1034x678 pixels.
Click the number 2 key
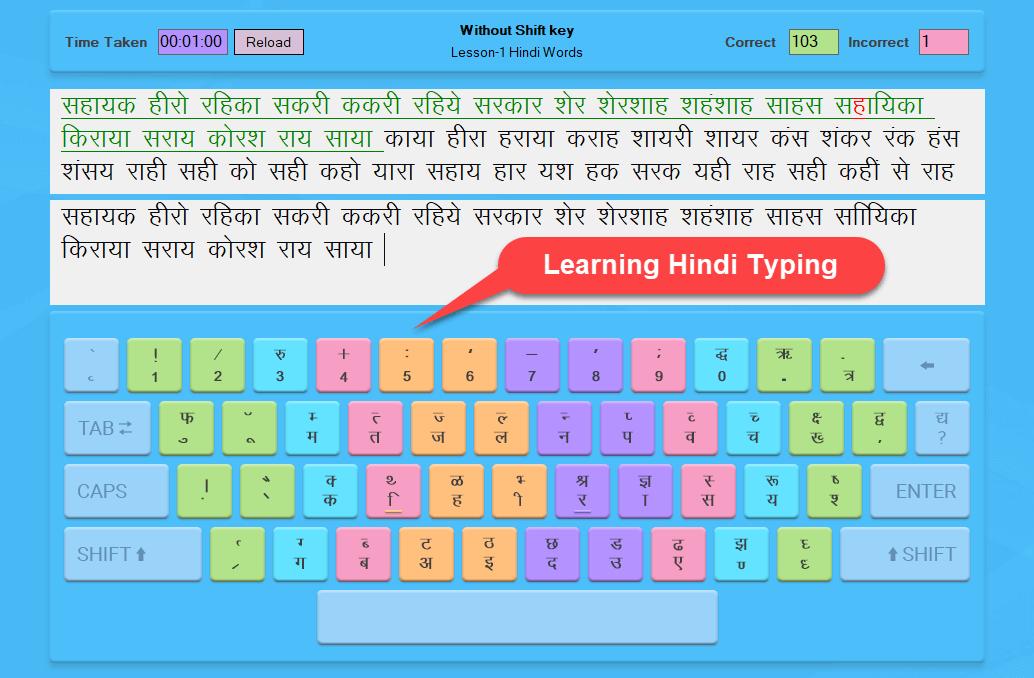217,365
